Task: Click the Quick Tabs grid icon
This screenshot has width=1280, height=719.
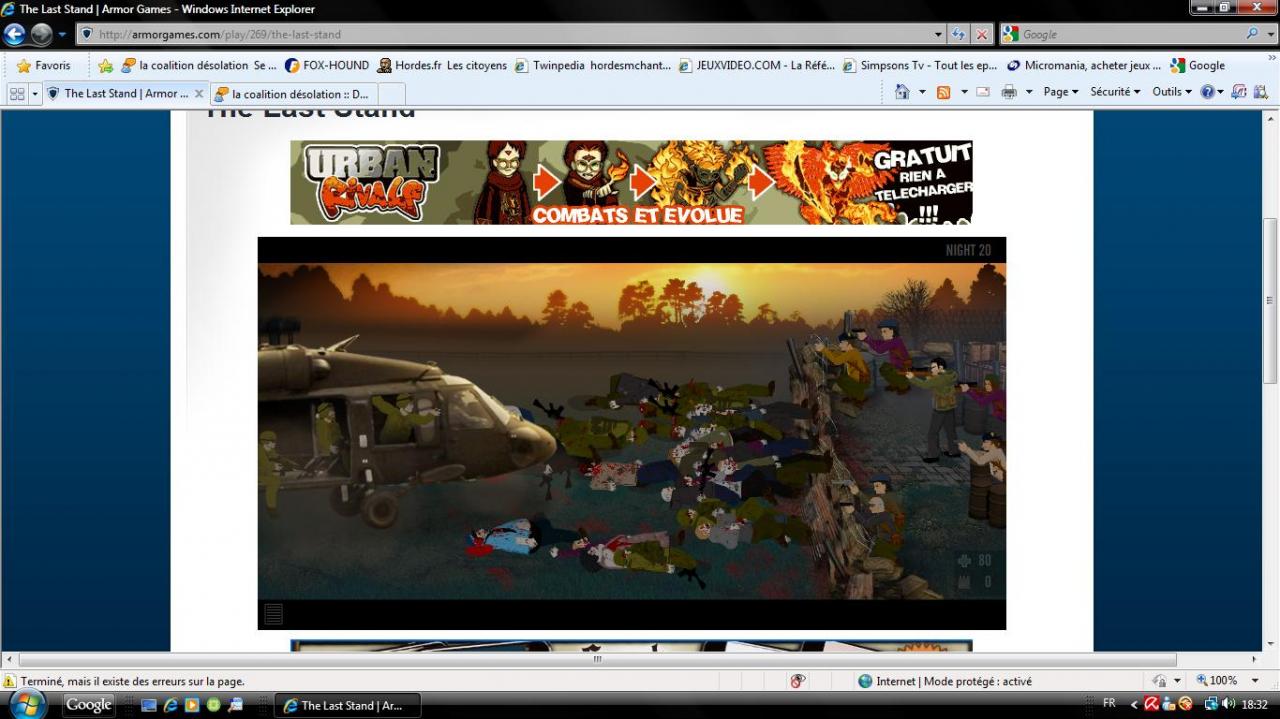Action: pos(17,93)
